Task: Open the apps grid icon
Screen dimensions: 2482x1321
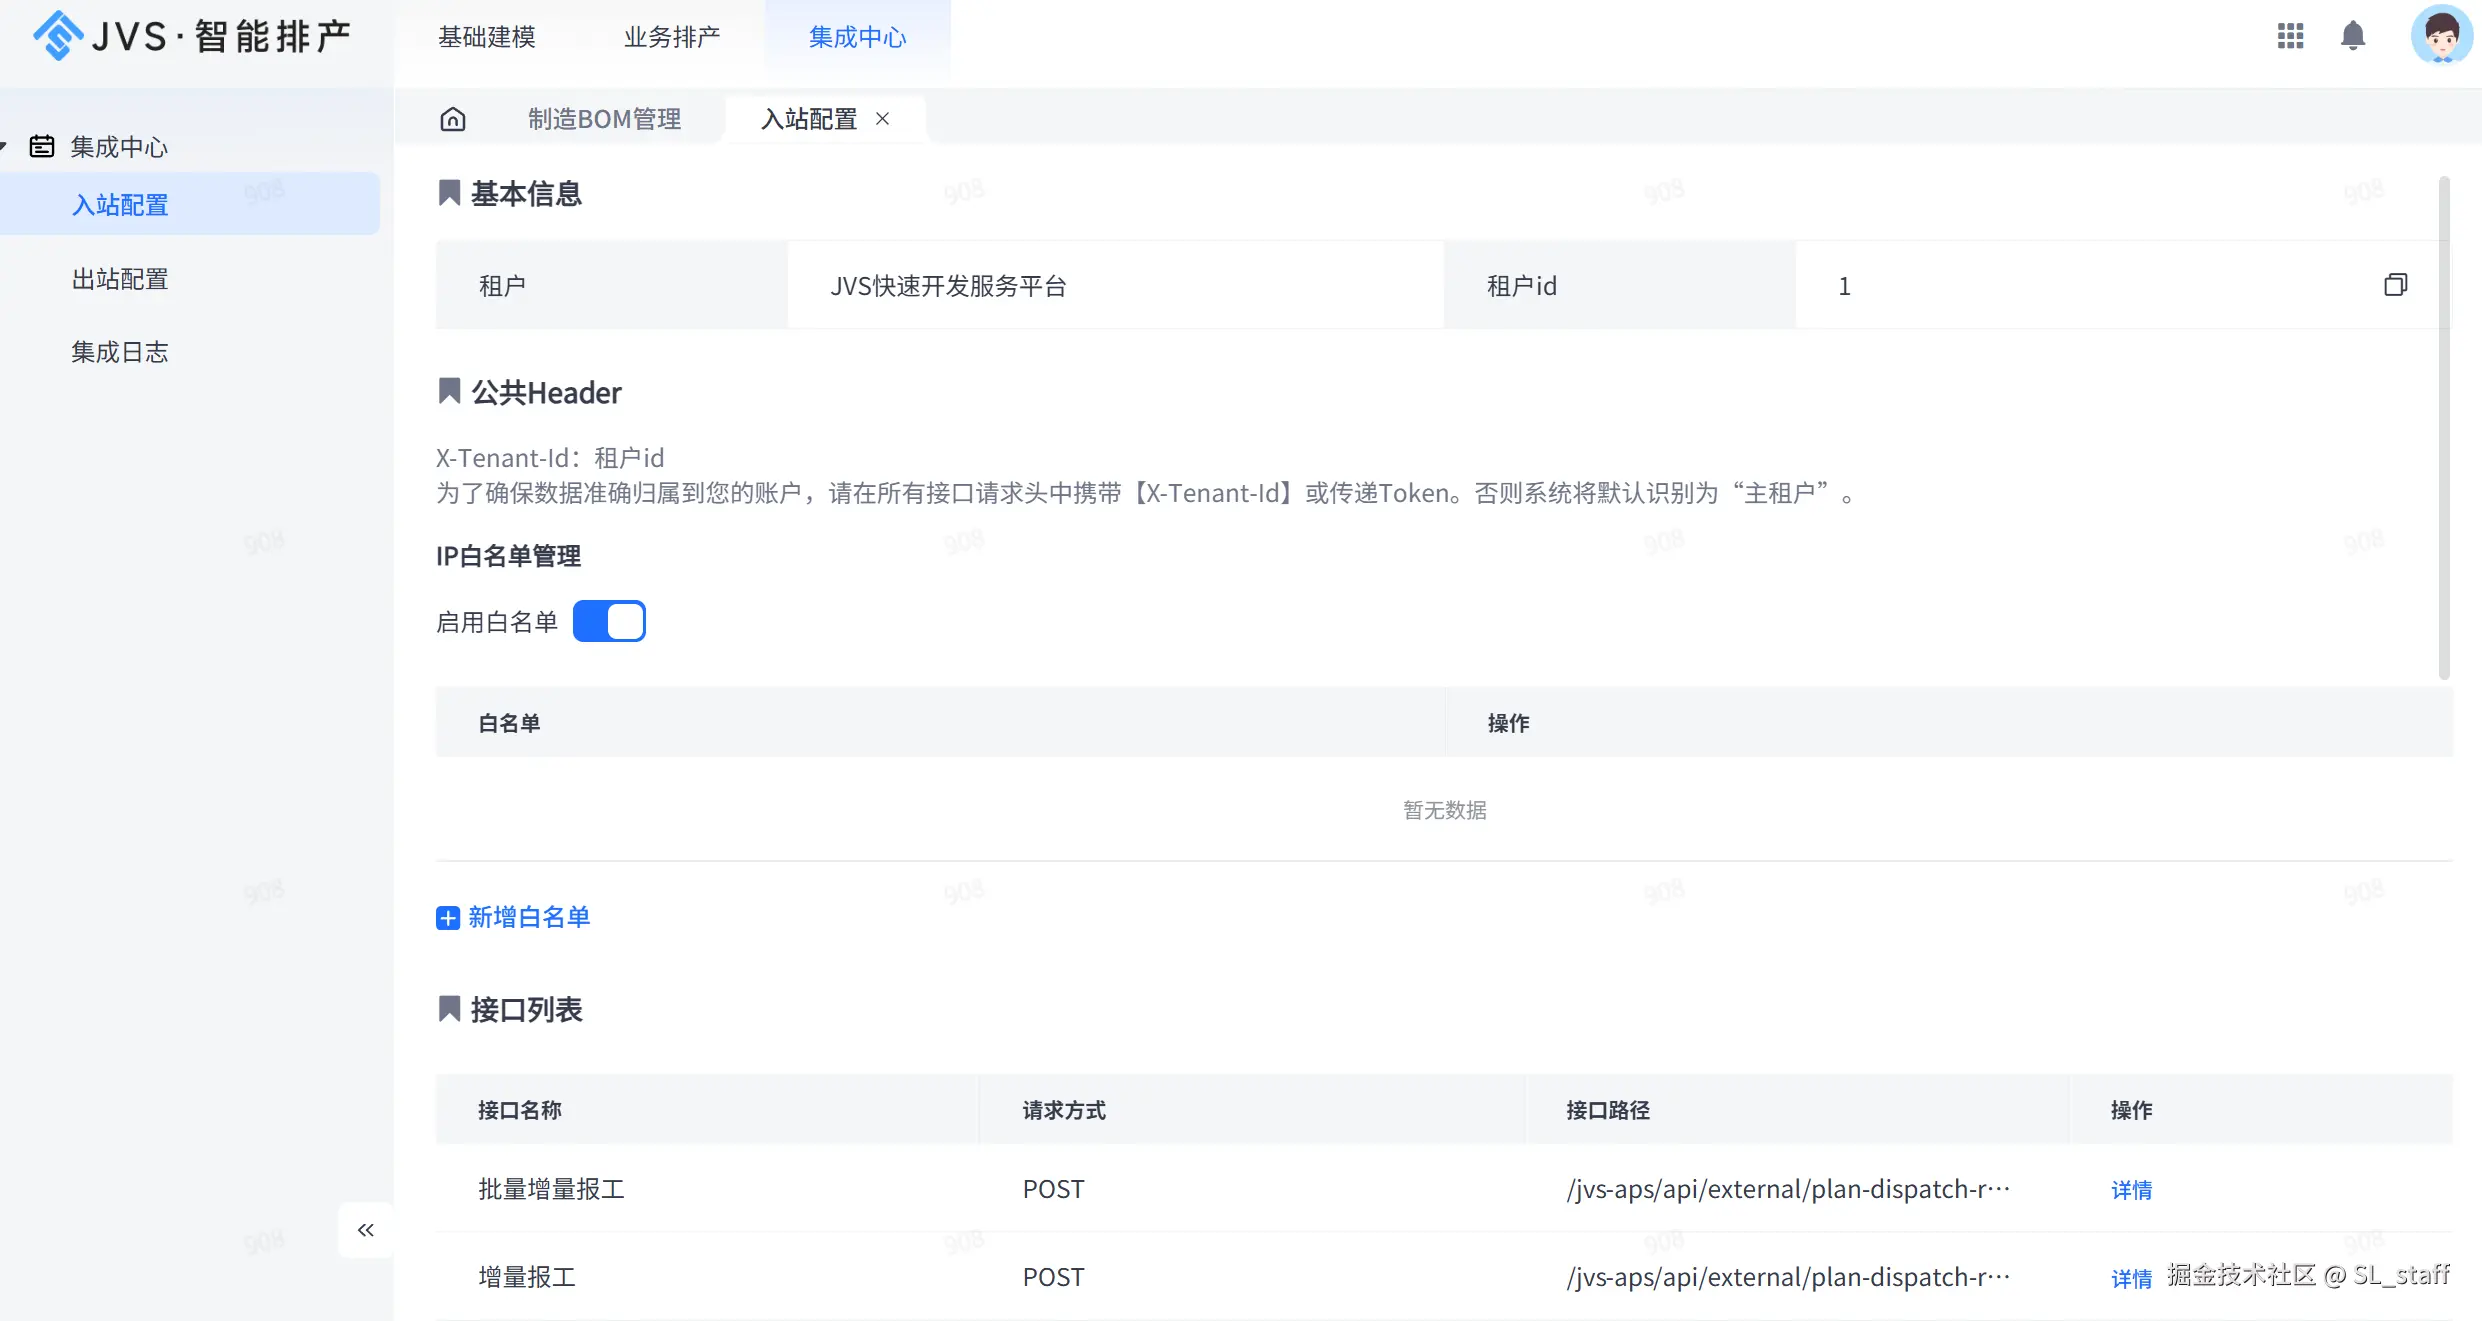Action: pos(2290,37)
